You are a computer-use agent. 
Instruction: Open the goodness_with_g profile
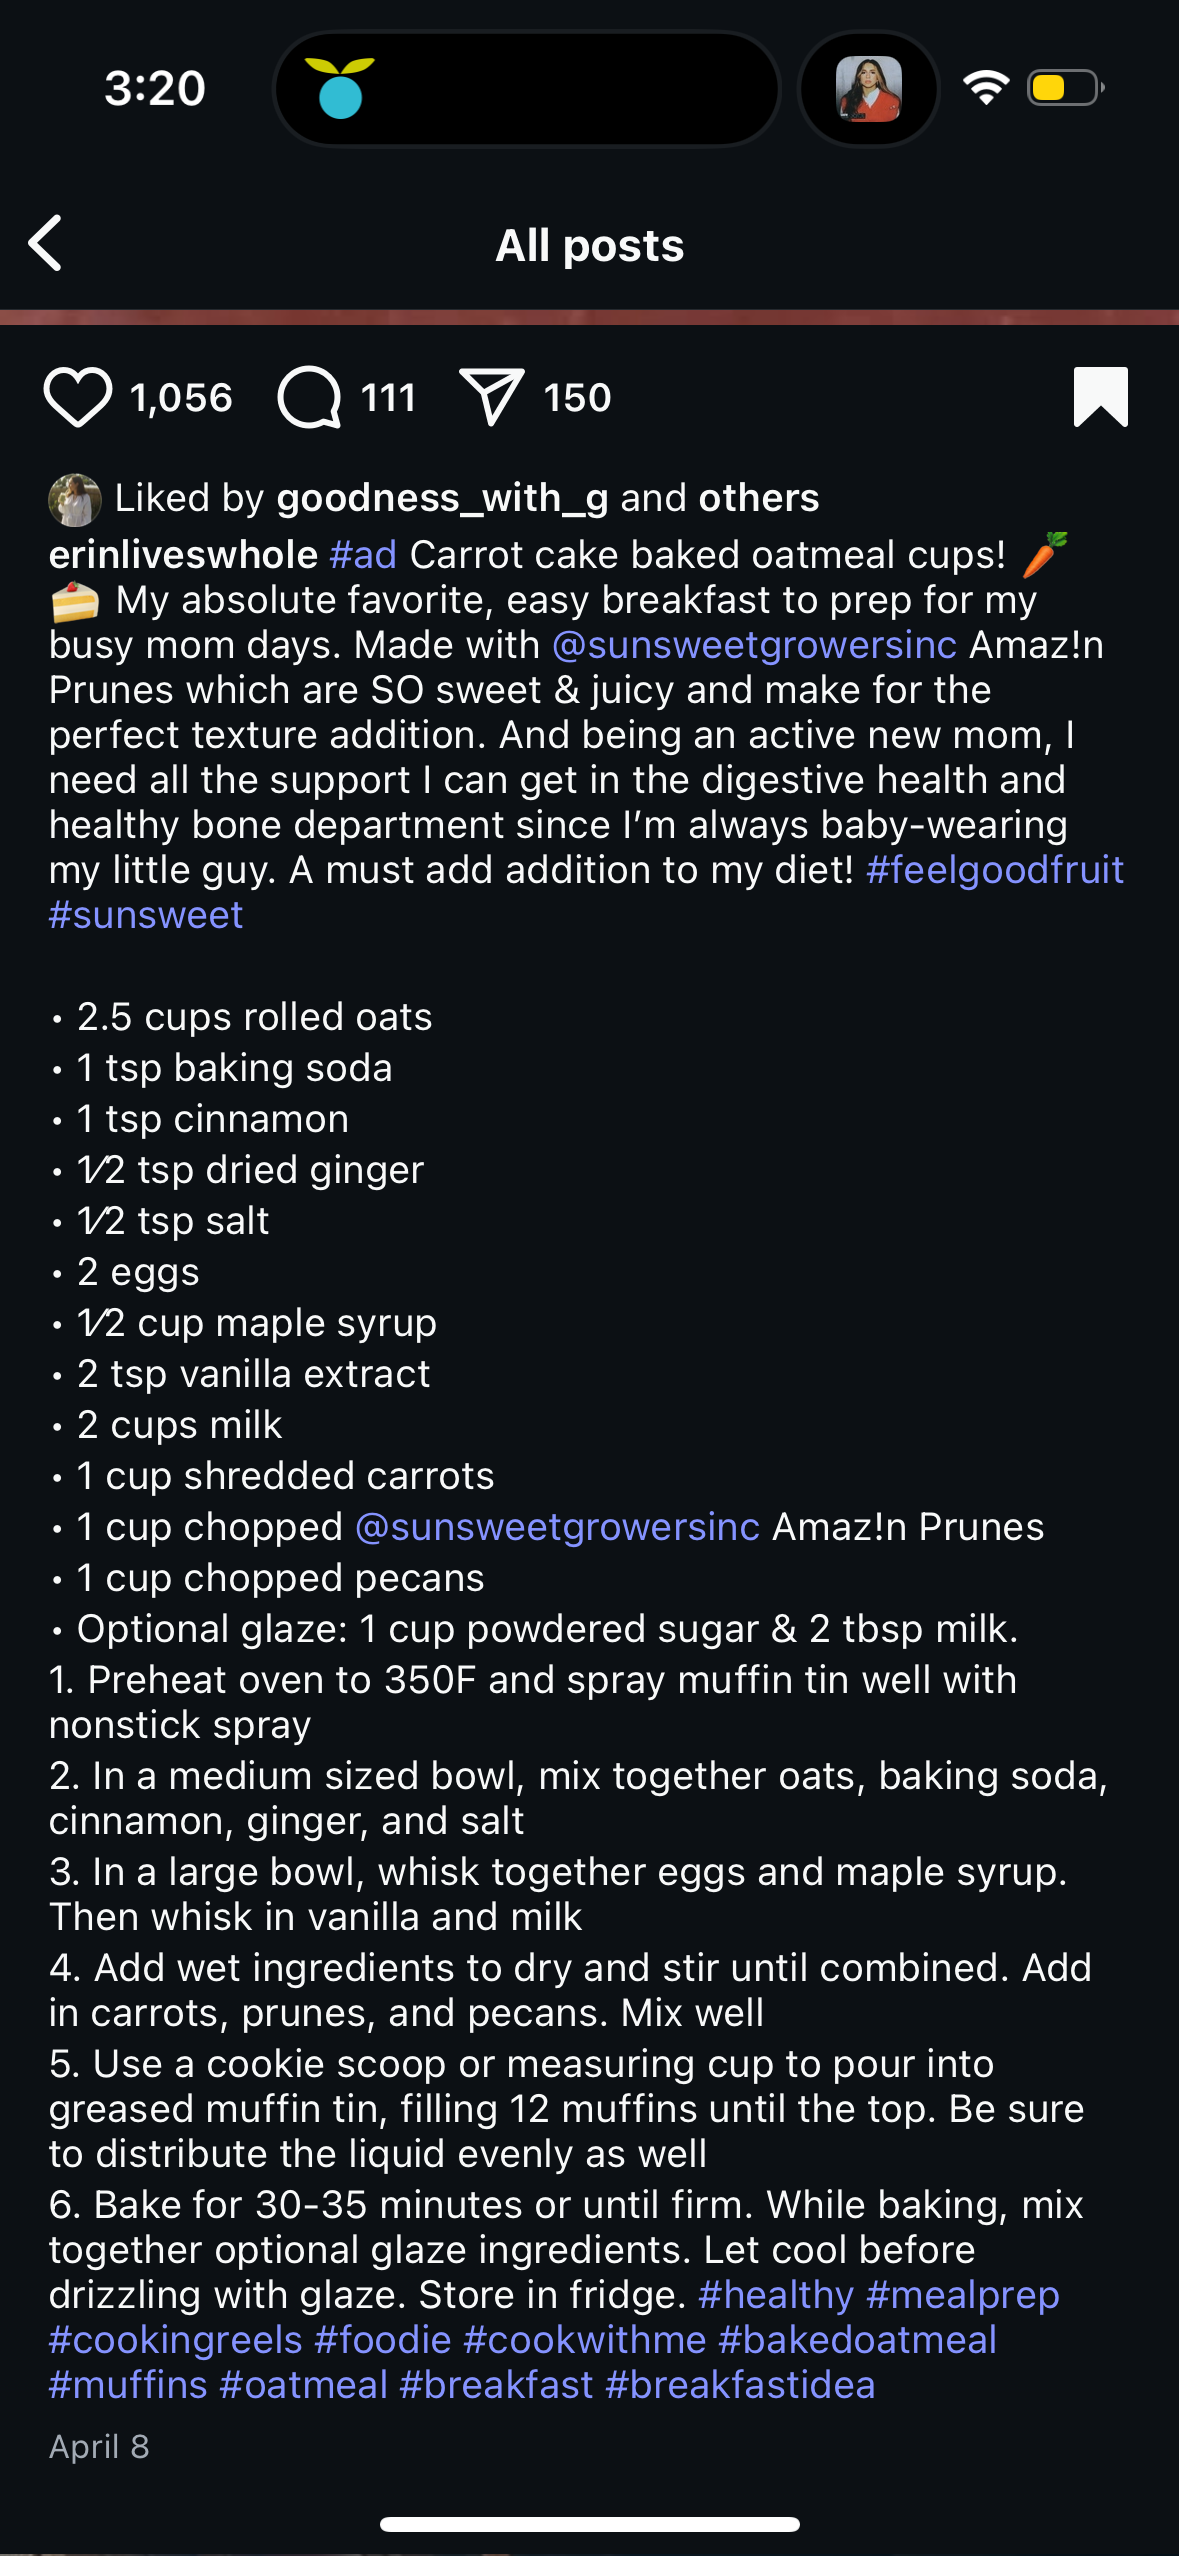[x=442, y=498]
